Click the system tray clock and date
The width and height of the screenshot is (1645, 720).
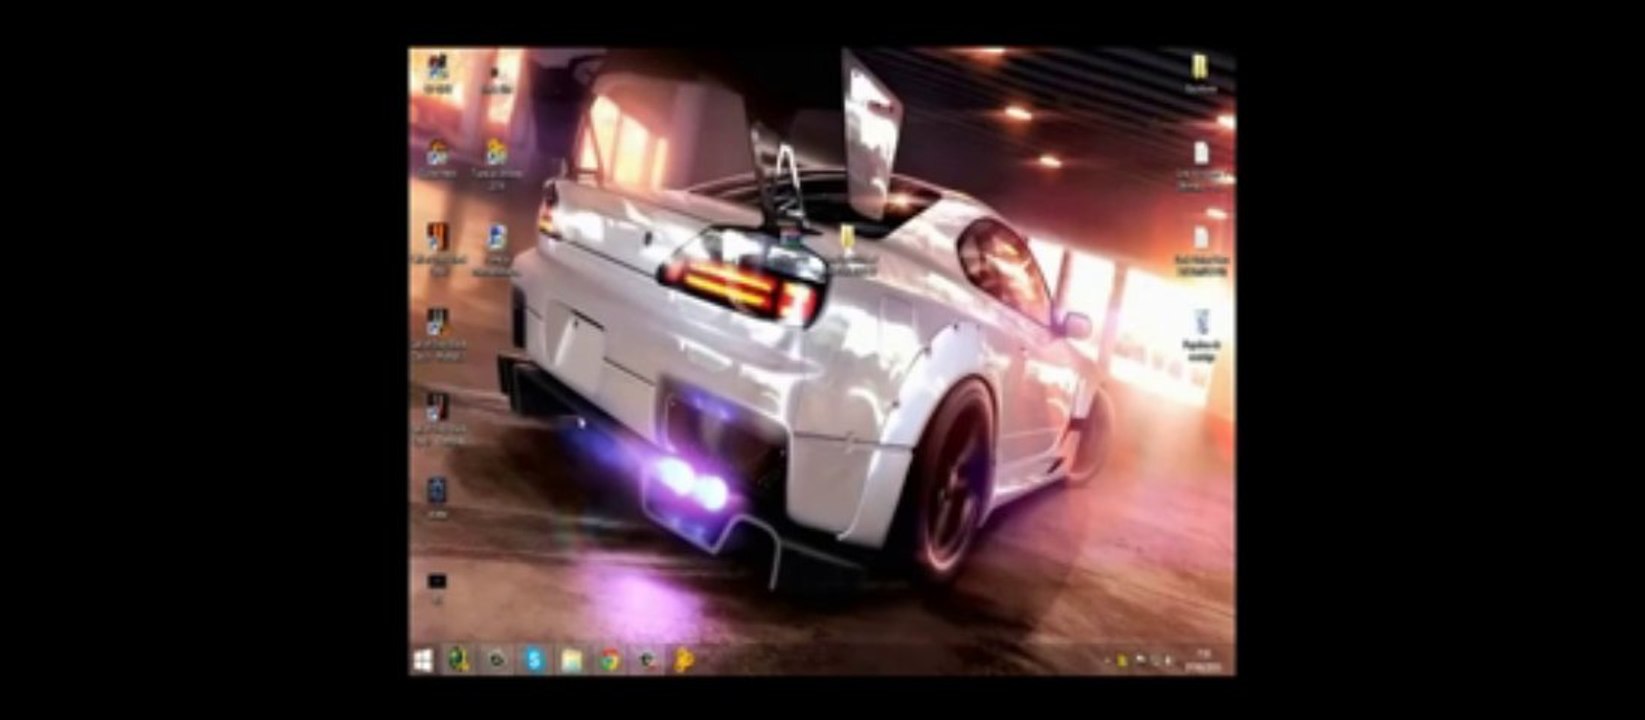pyautogui.click(x=1203, y=660)
